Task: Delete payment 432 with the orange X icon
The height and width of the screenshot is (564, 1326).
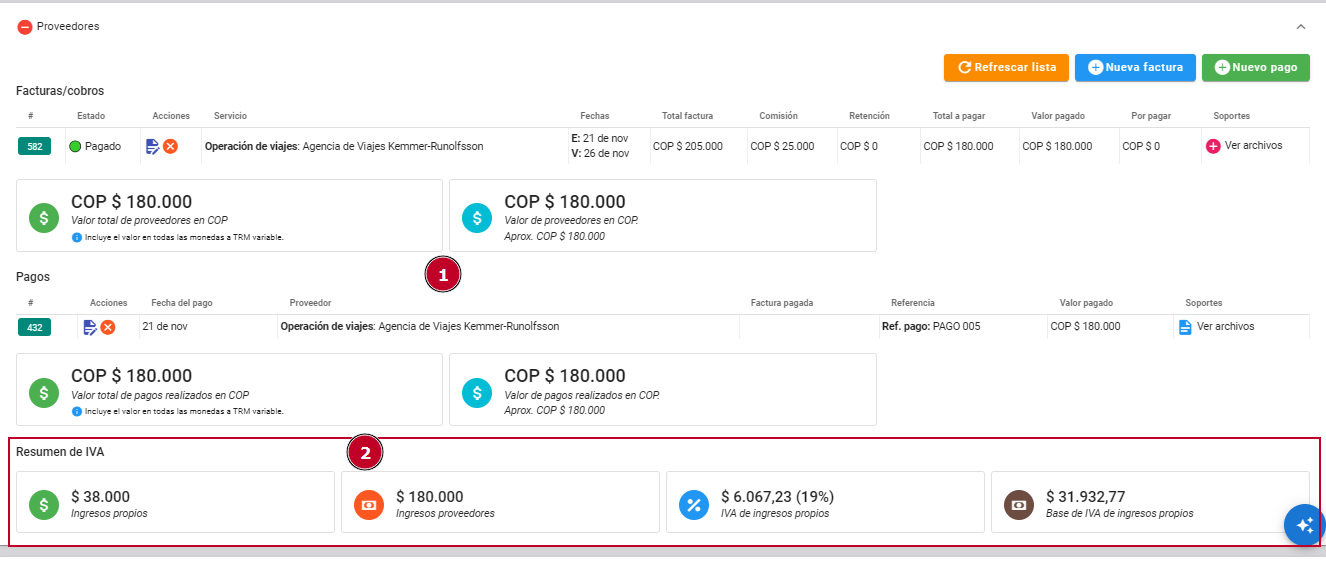Action: [108, 327]
